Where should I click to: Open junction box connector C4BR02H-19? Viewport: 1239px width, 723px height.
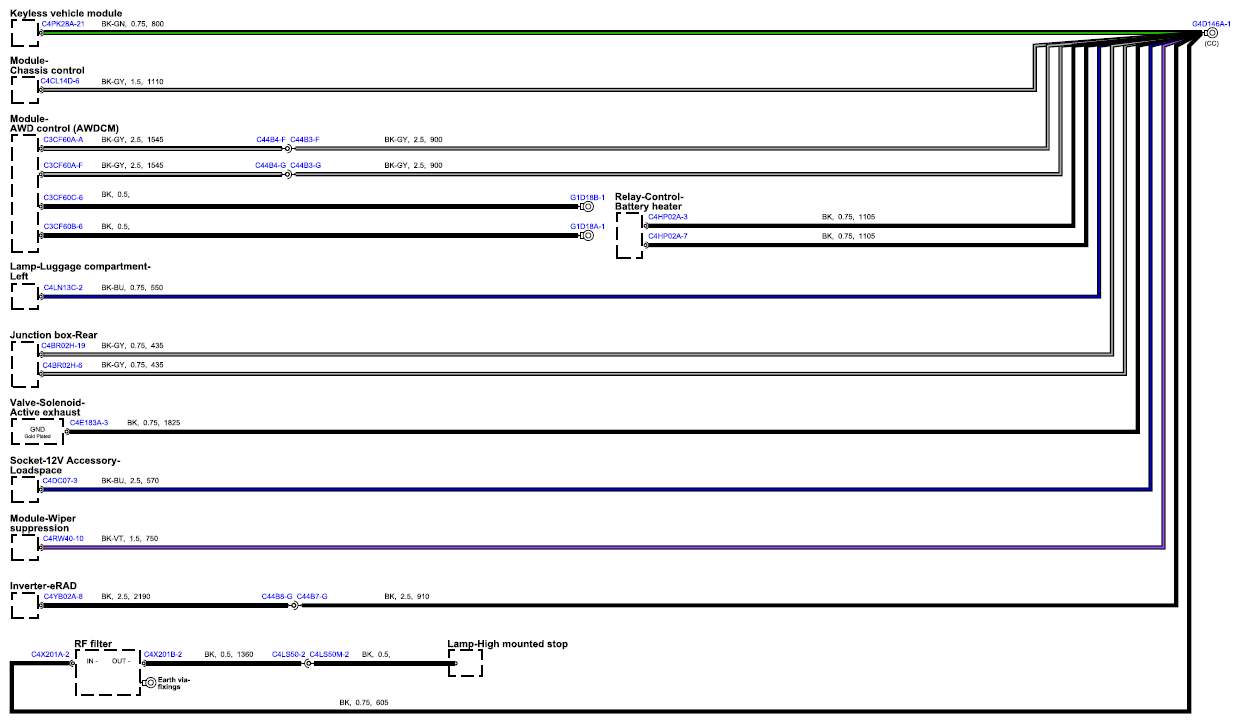pos(63,345)
